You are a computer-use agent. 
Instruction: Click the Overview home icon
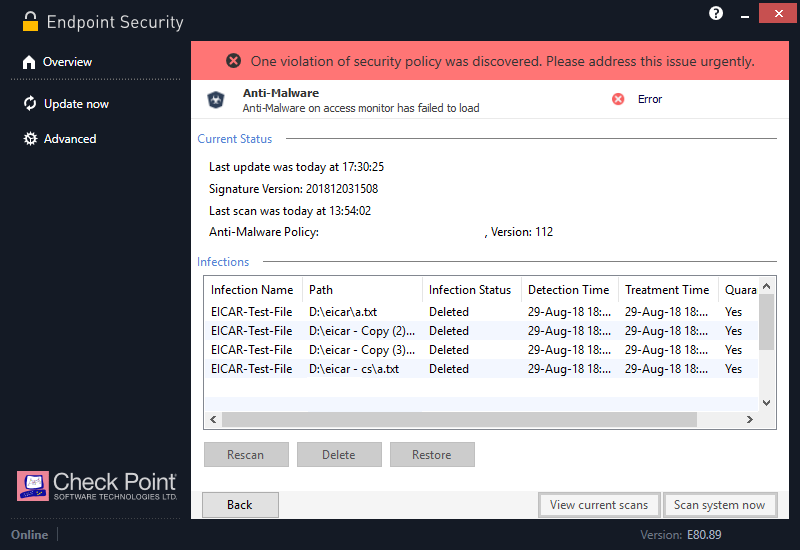click(29, 62)
